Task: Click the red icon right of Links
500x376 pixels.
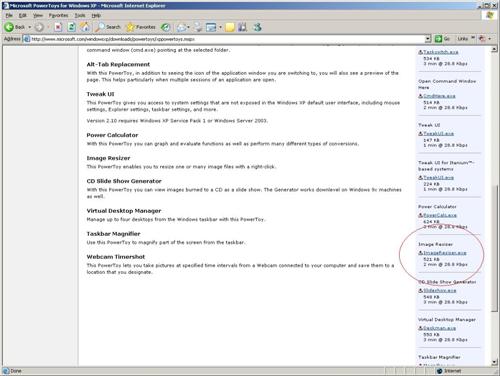Action: point(482,39)
